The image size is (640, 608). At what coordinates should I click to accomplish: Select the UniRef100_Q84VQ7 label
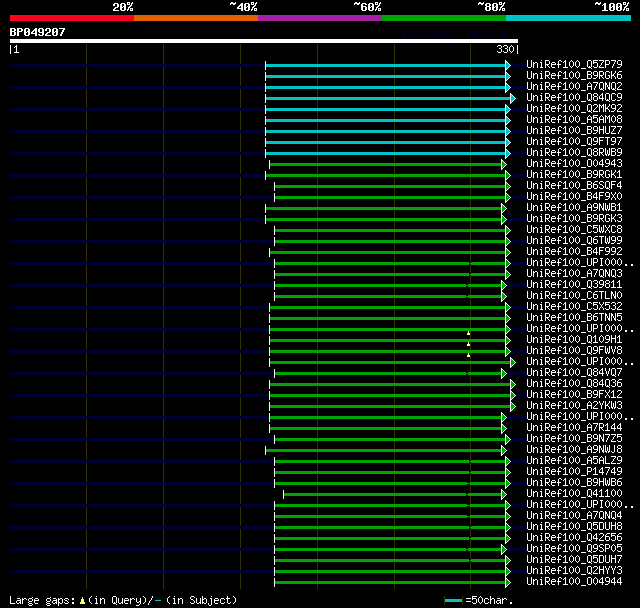tap(574, 373)
